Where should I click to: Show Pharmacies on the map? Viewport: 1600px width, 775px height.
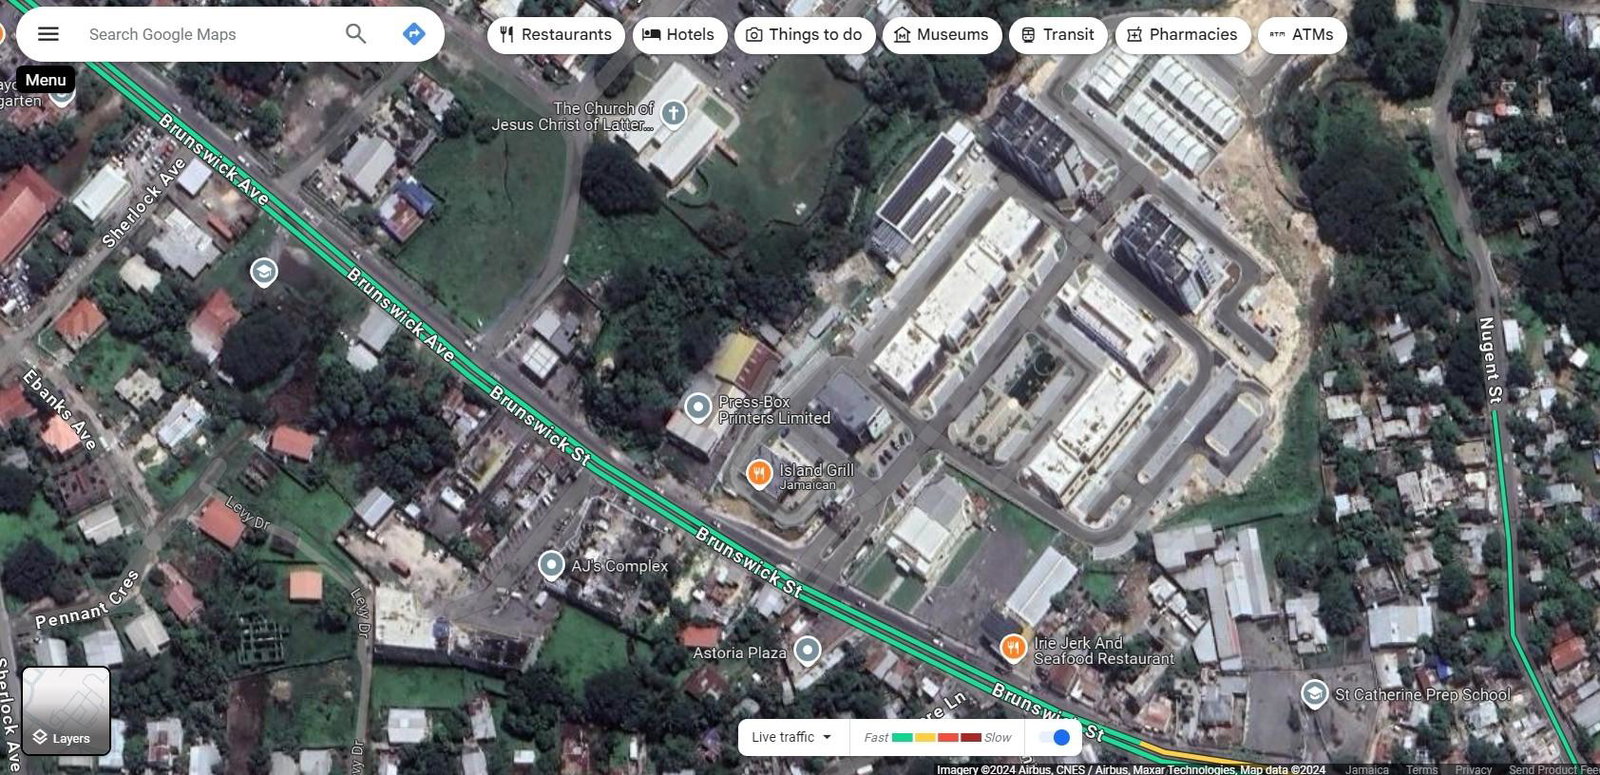tap(1183, 35)
